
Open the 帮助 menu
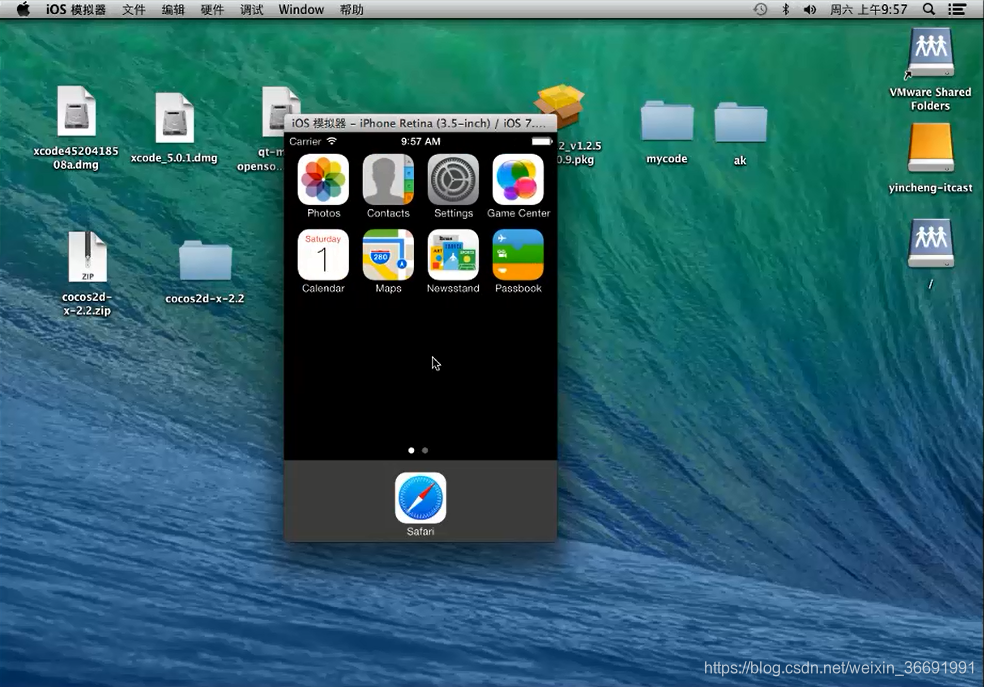tap(351, 9)
